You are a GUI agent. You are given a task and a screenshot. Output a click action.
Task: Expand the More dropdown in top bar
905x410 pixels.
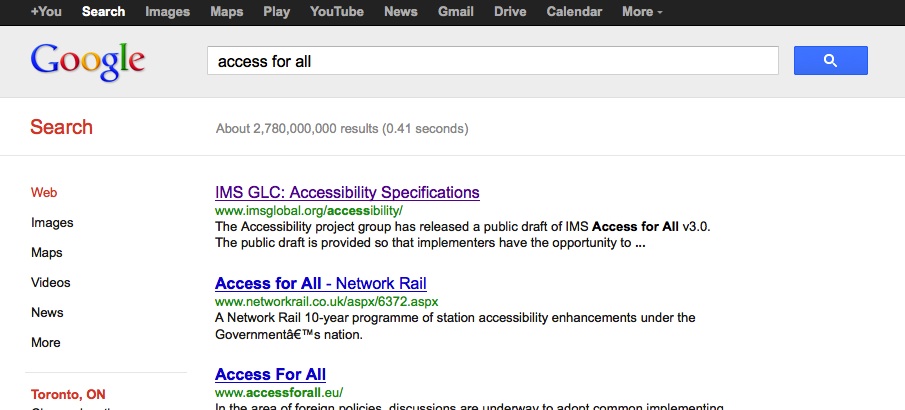[642, 12]
